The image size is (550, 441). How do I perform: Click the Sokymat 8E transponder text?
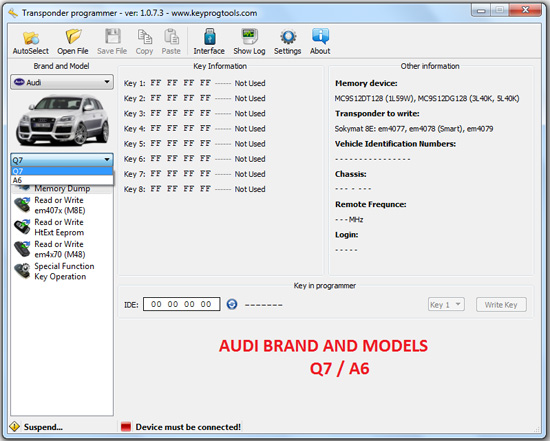414,129
